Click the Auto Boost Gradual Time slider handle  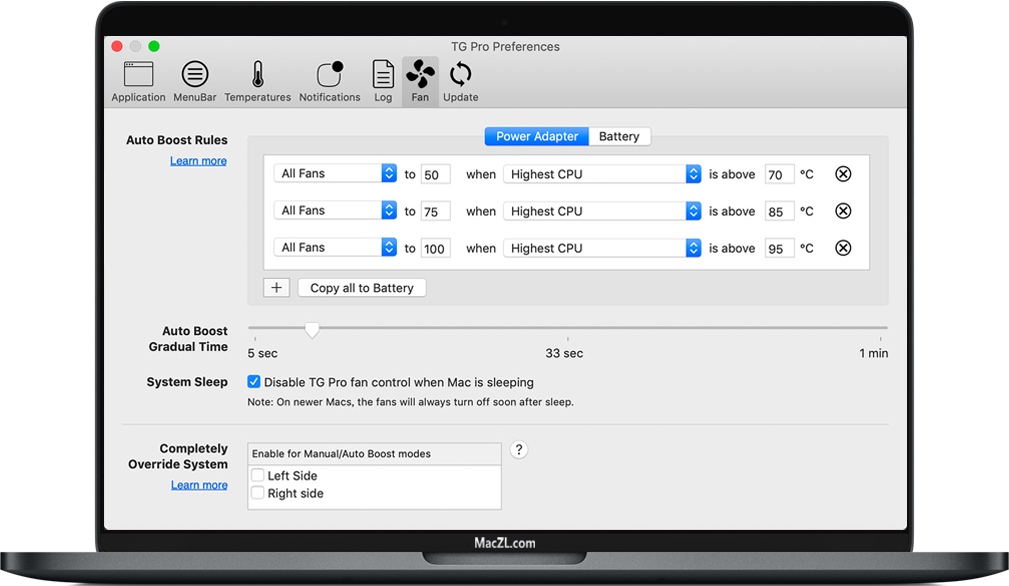pyautogui.click(x=312, y=329)
